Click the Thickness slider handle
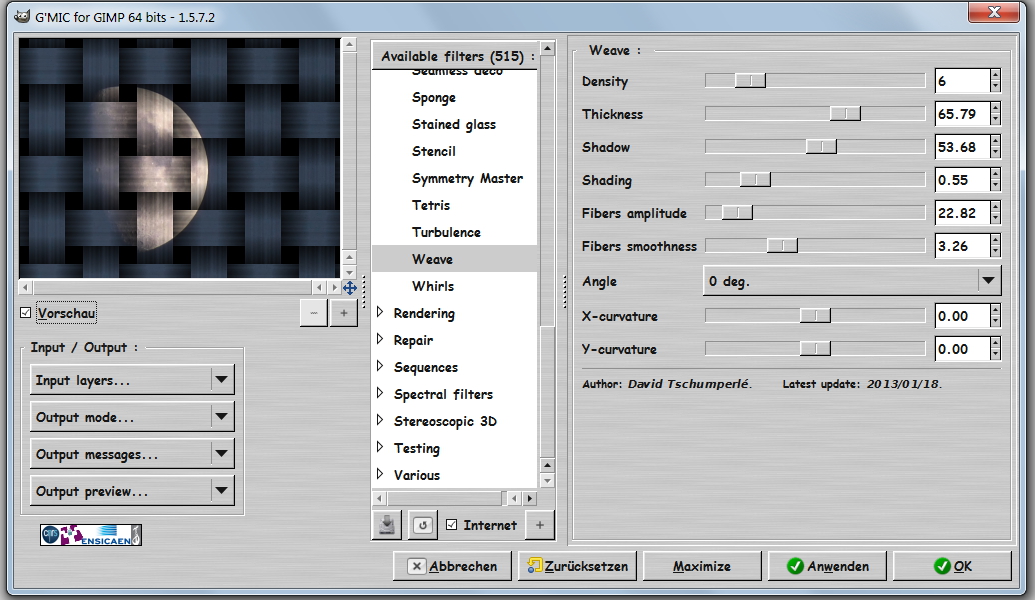 pos(845,114)
